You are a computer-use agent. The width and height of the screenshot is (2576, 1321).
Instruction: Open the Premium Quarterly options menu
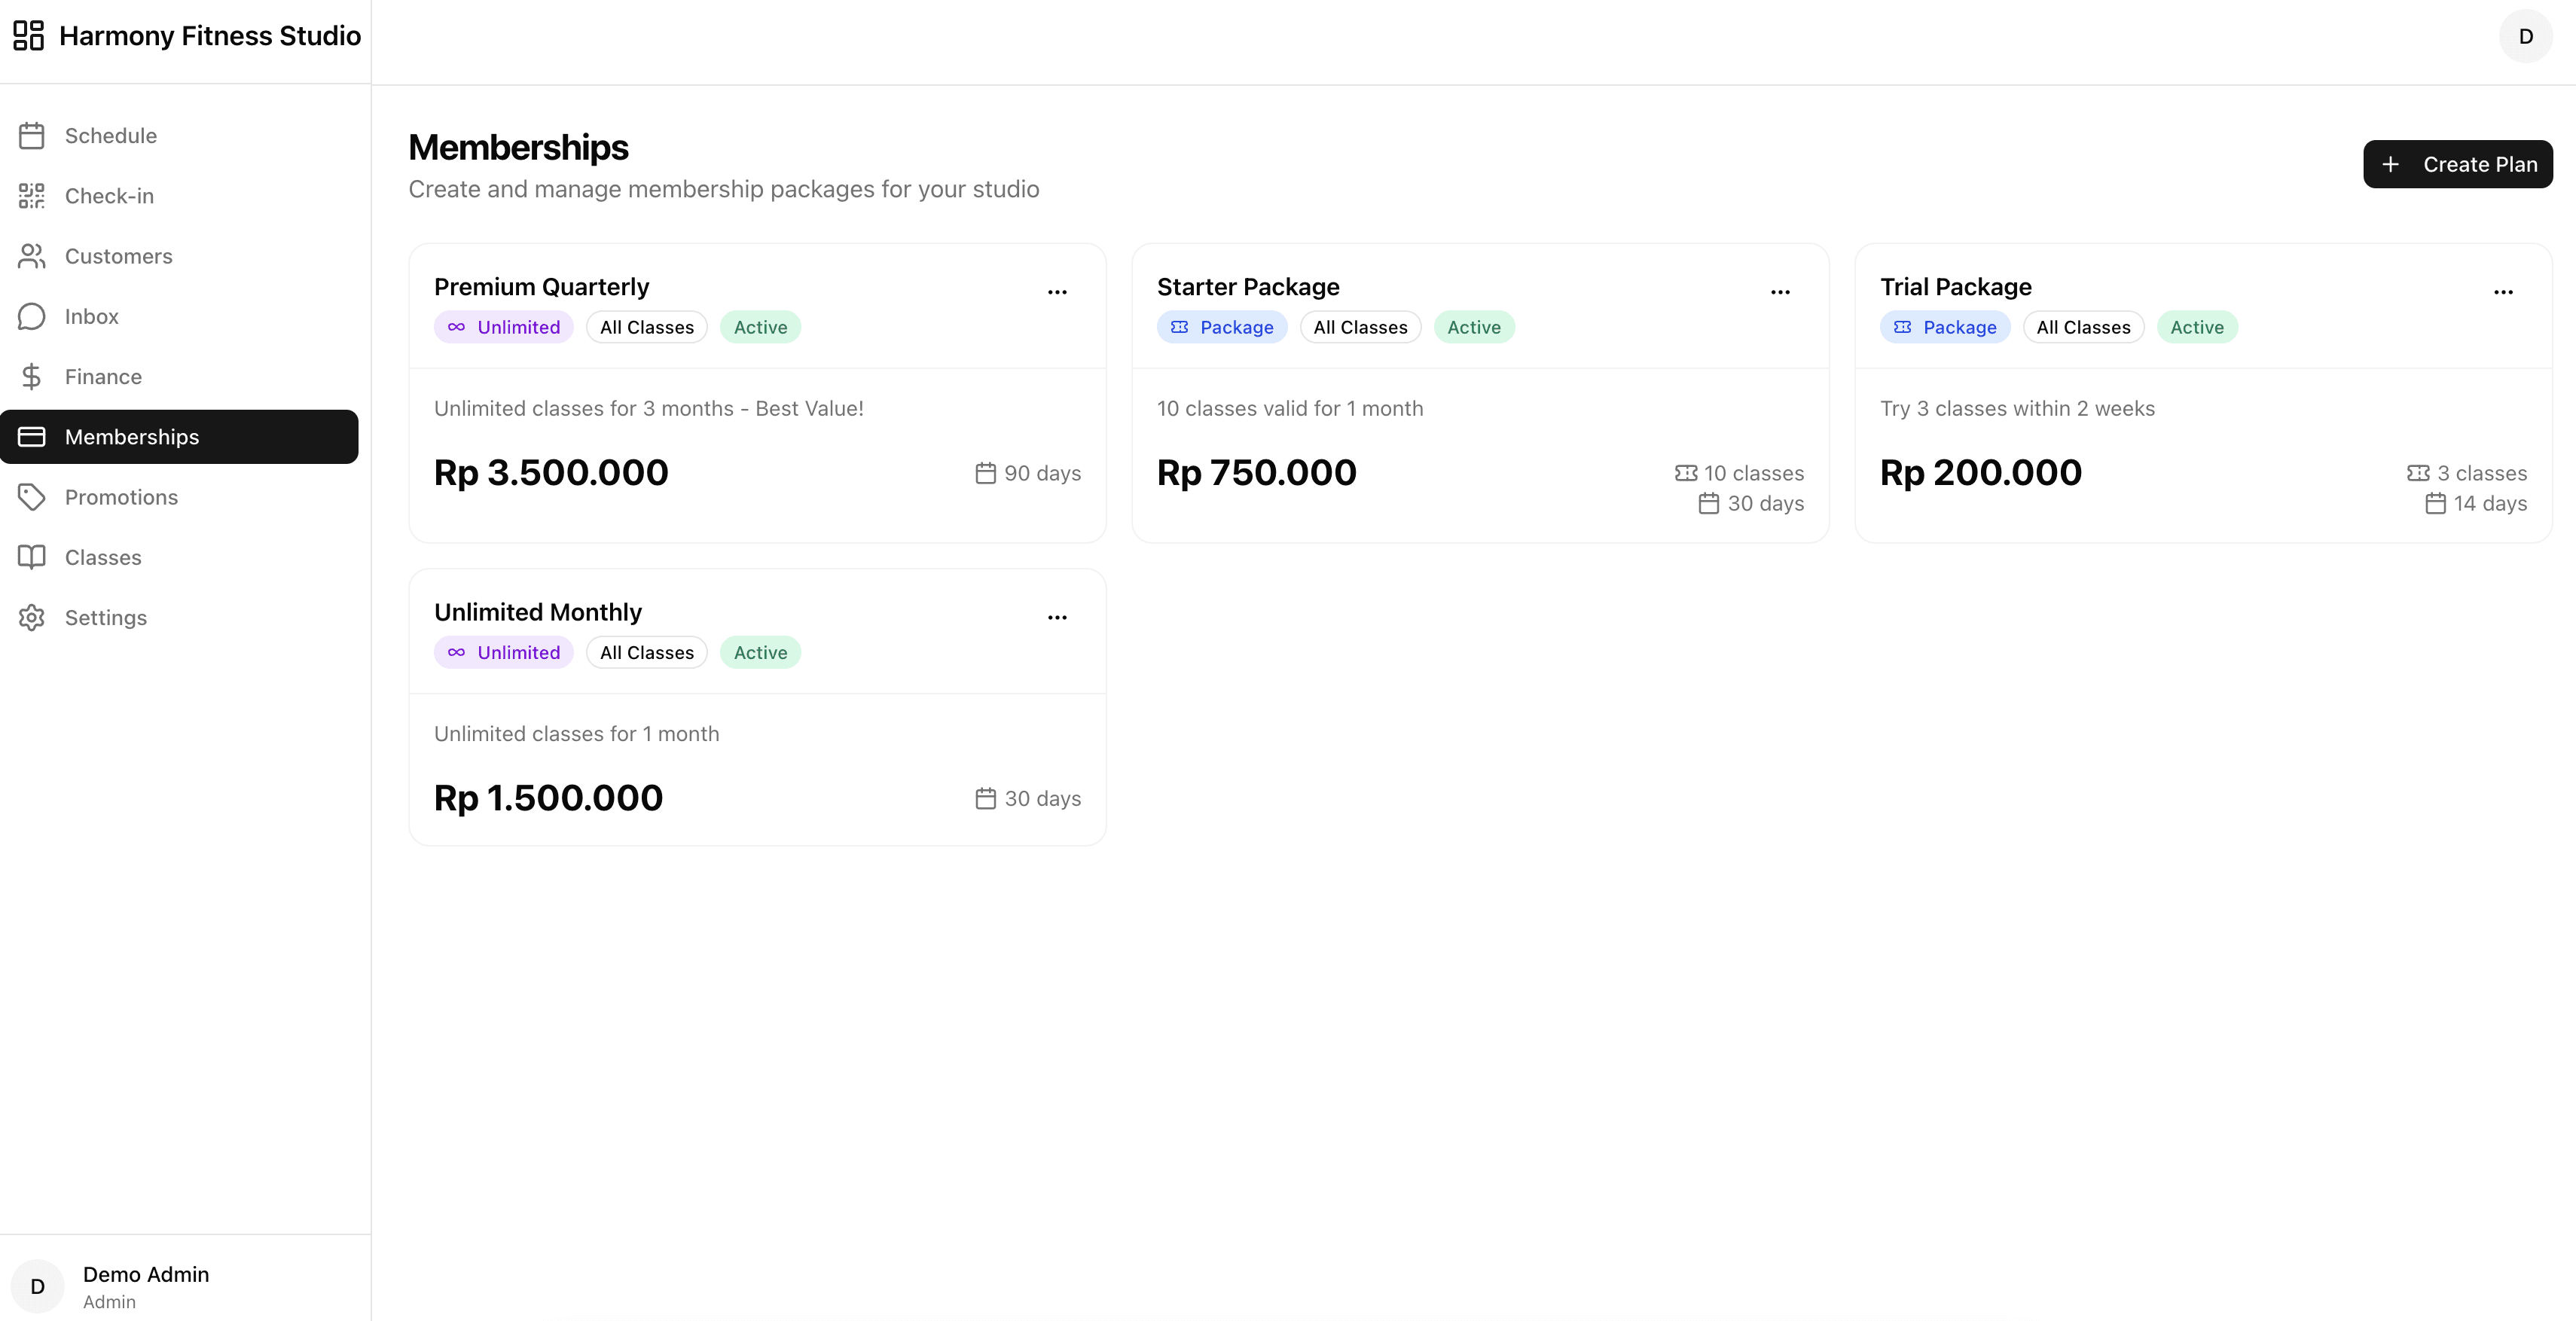click(x=1057, y=292)
